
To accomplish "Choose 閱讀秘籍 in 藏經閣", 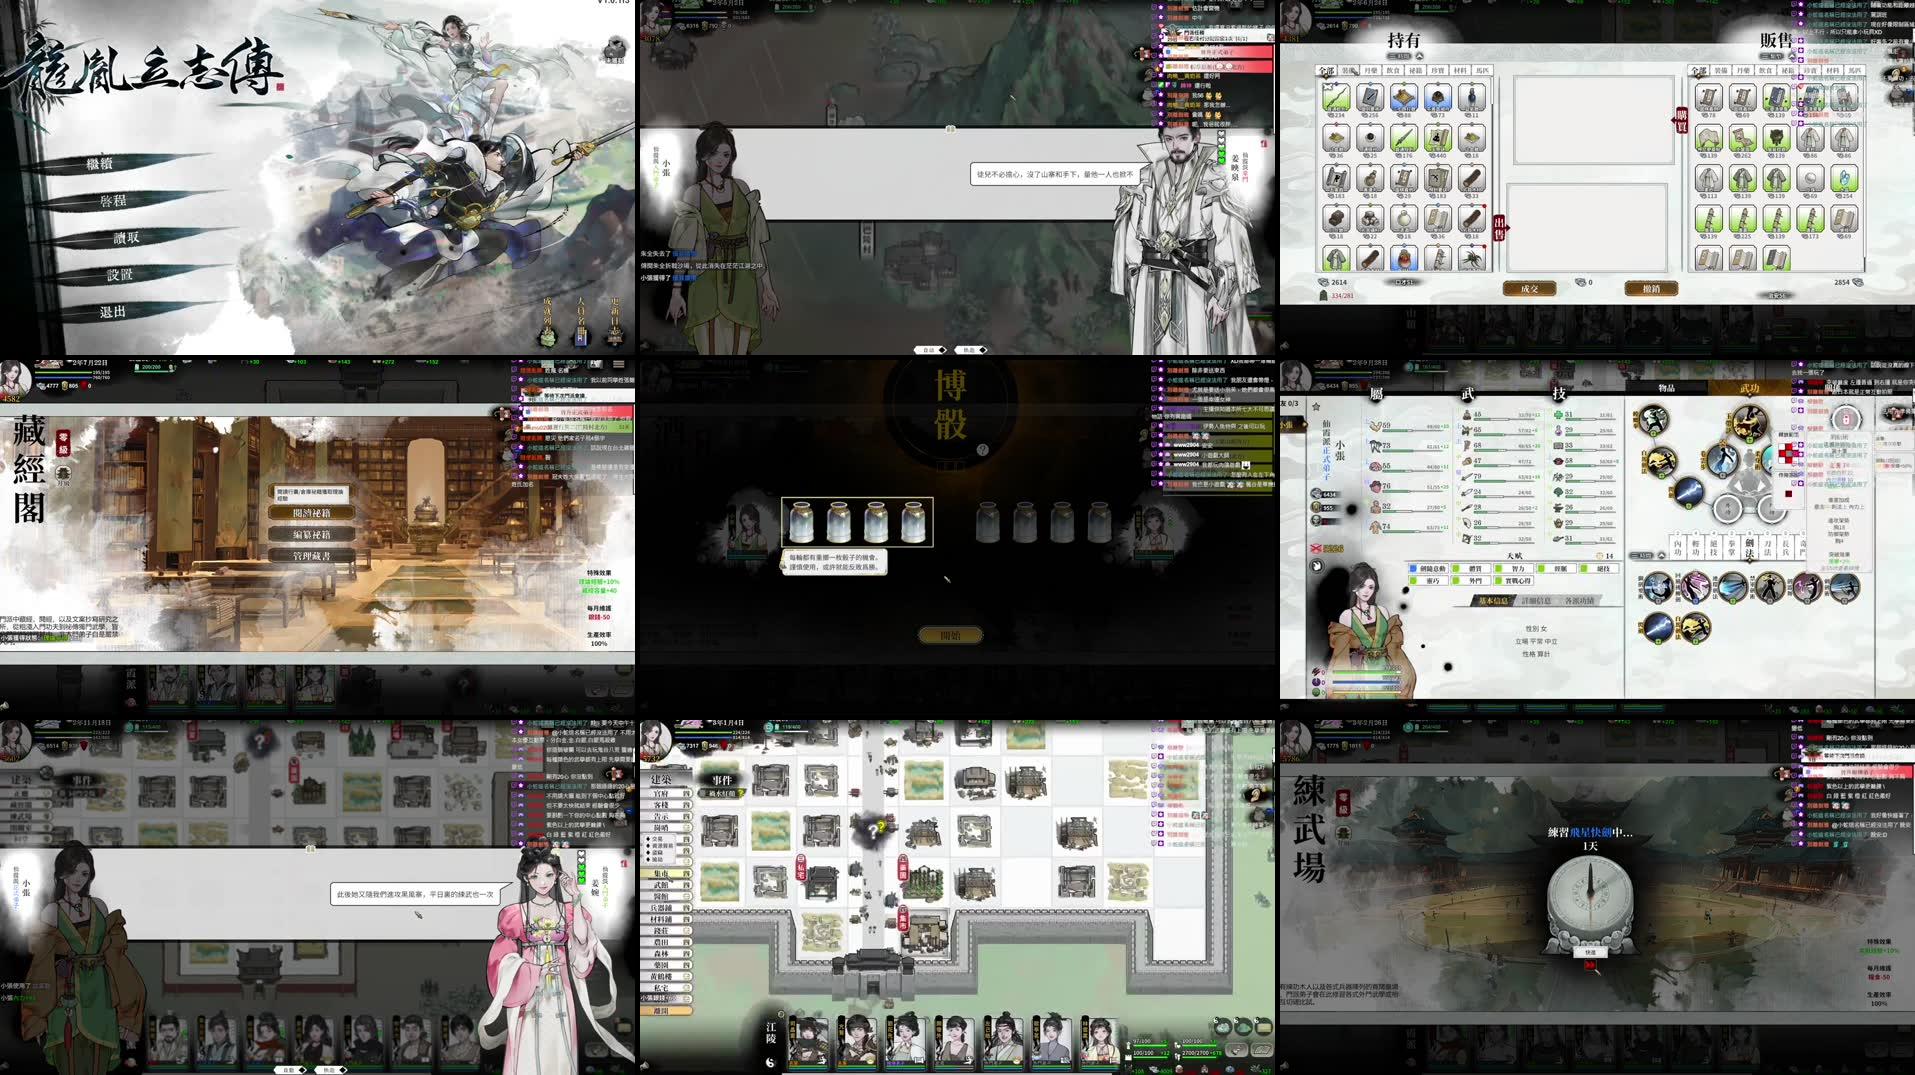I will coord(311,513).
